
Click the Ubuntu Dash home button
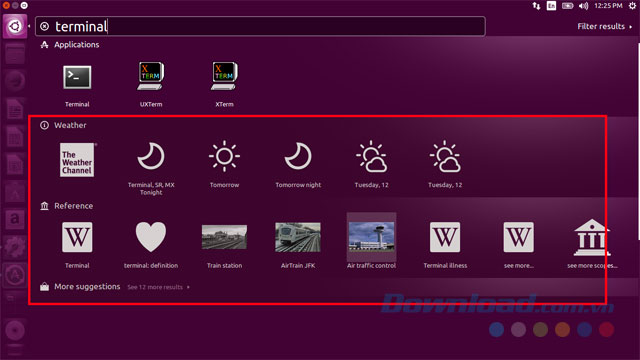point(15,27)
